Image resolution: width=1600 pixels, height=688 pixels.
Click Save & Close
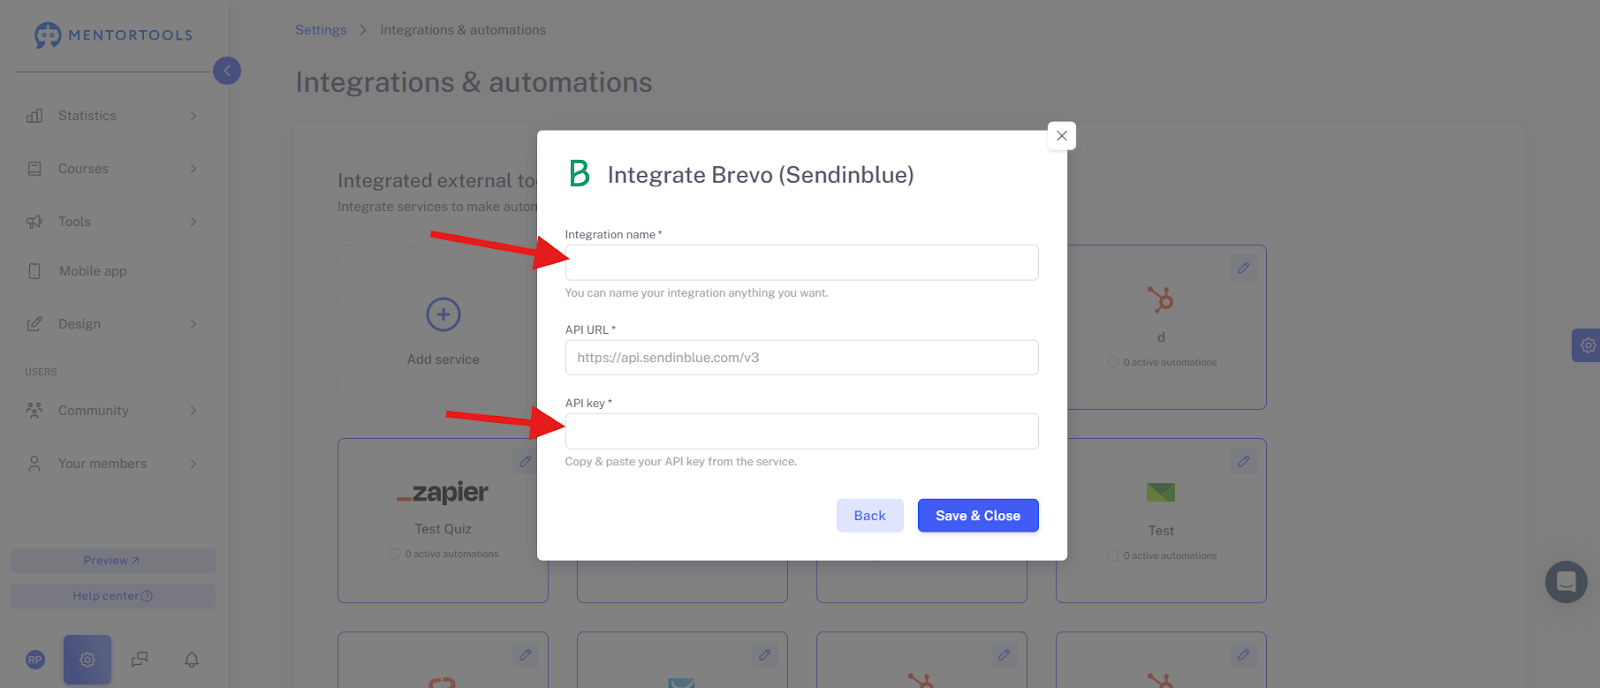978,516
